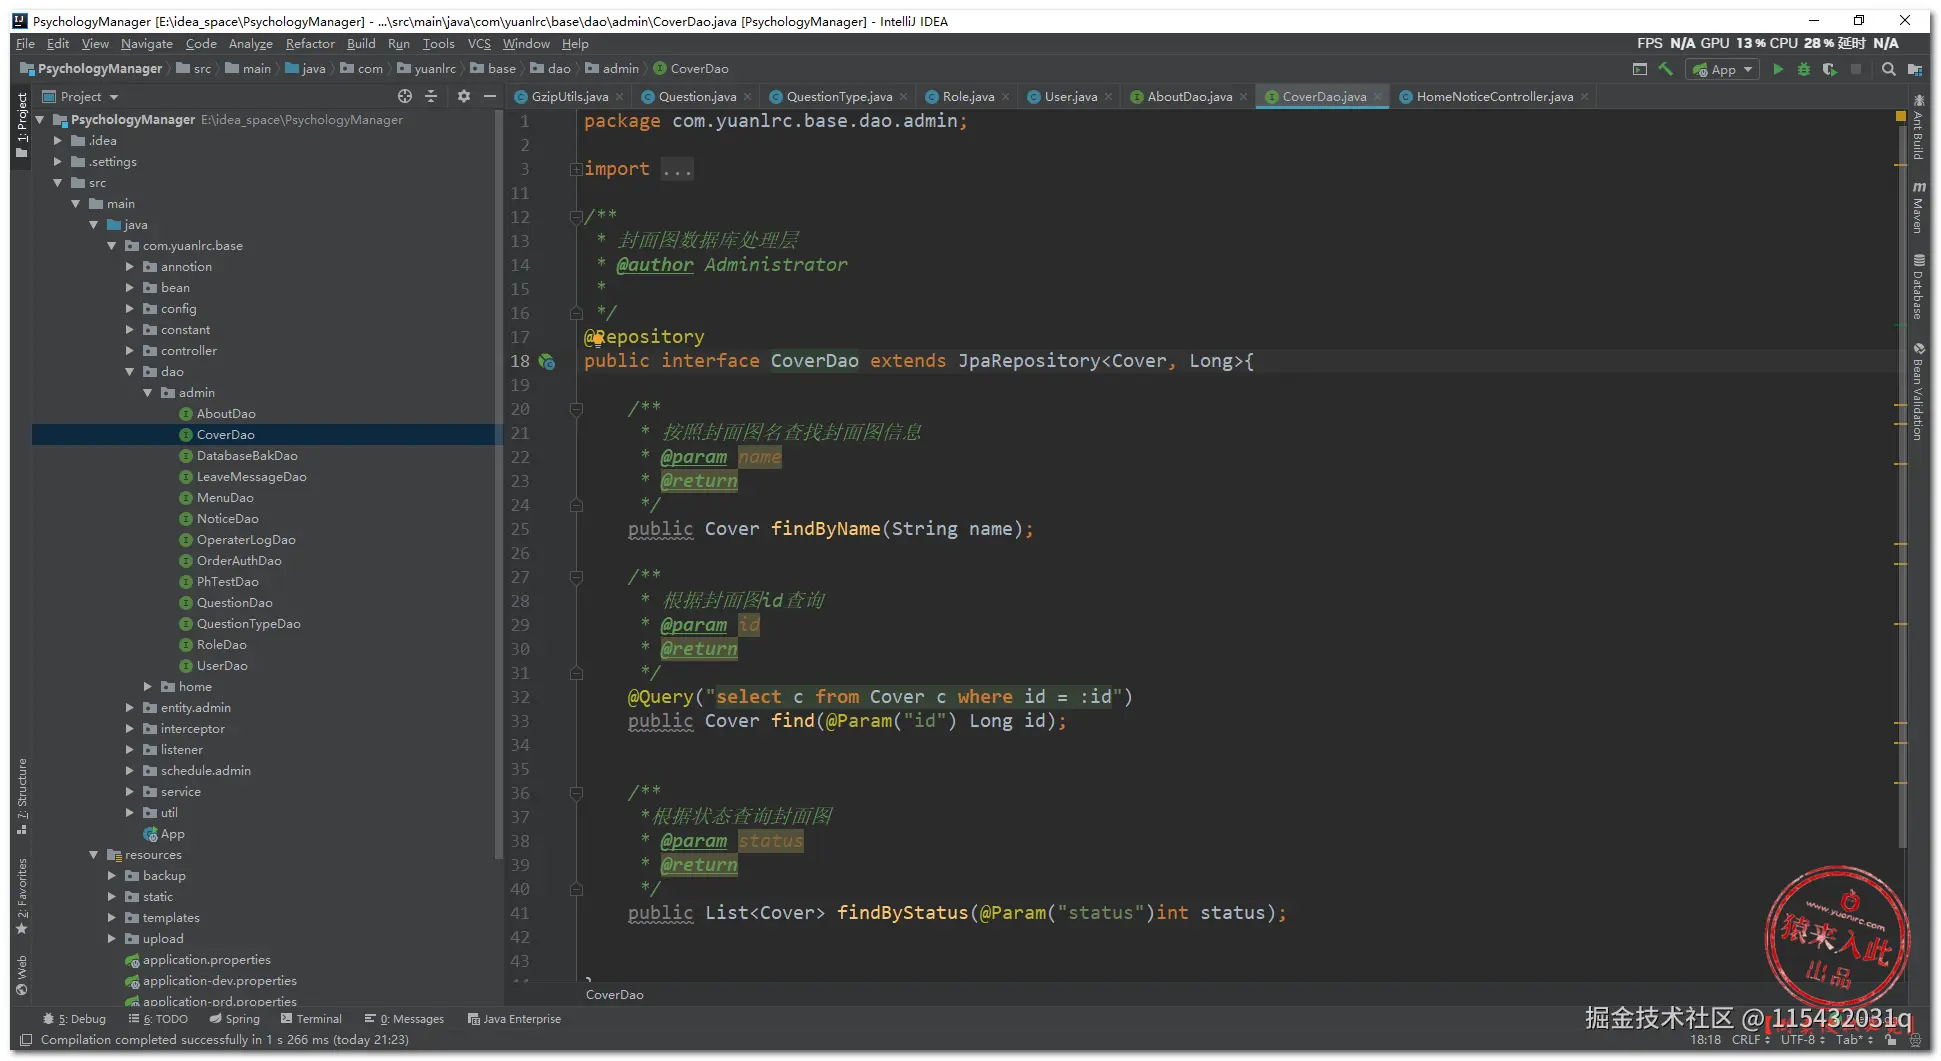
Task: Open the Terminal tool window
Action: point(311,1019)
